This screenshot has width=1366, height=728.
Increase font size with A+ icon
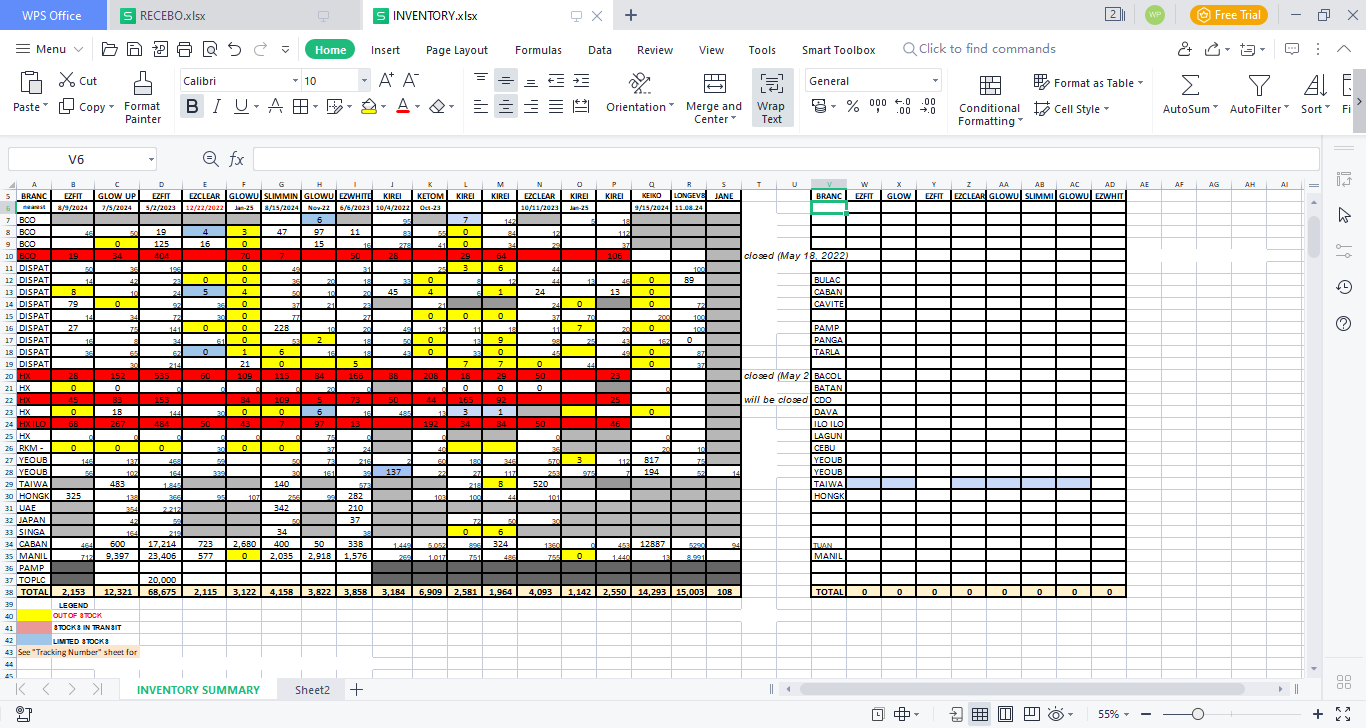click(386, 81)
